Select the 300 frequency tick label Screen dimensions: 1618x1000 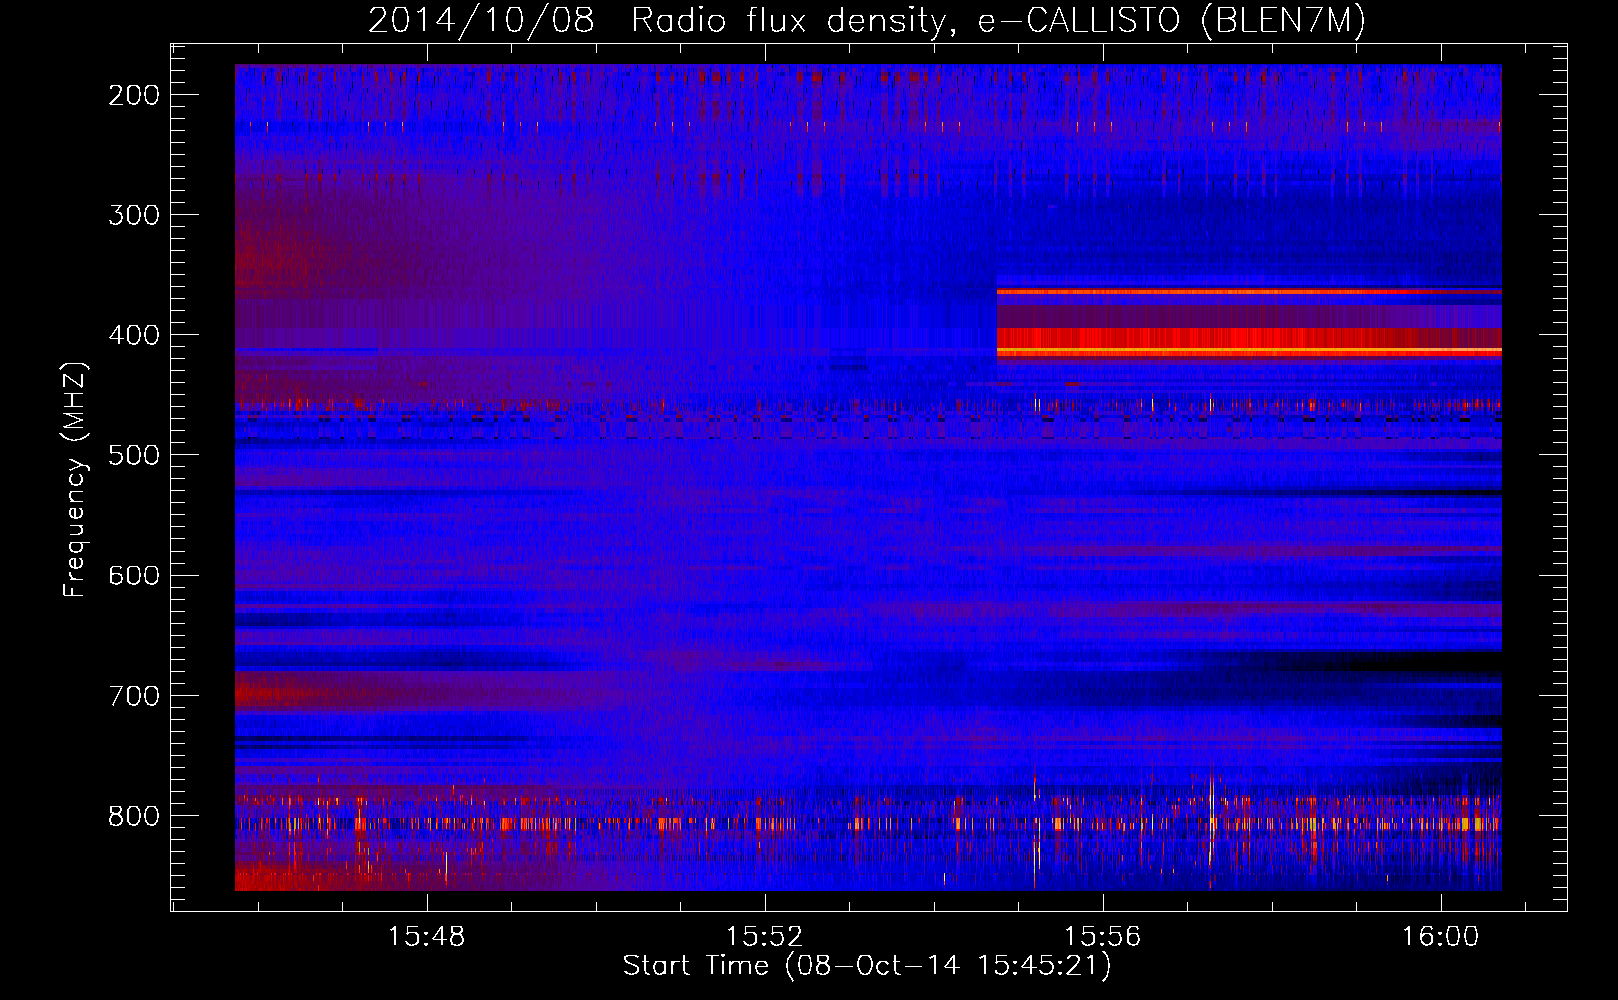[134, 215]
